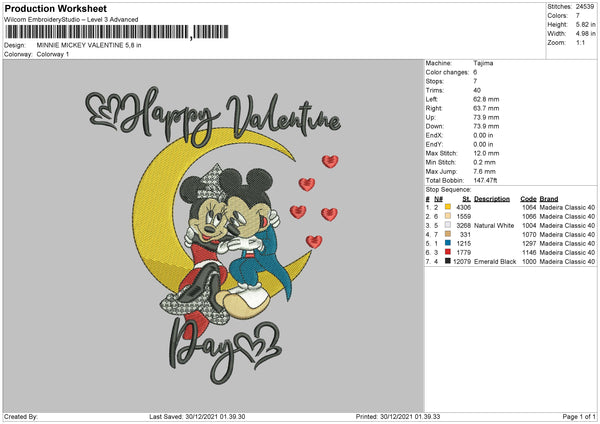Screen dimensions: 600x424
Task: Select 'Wilcom EmbroideryStudio – Level 3 Advanced' text
Action: [x=71, y=20]
